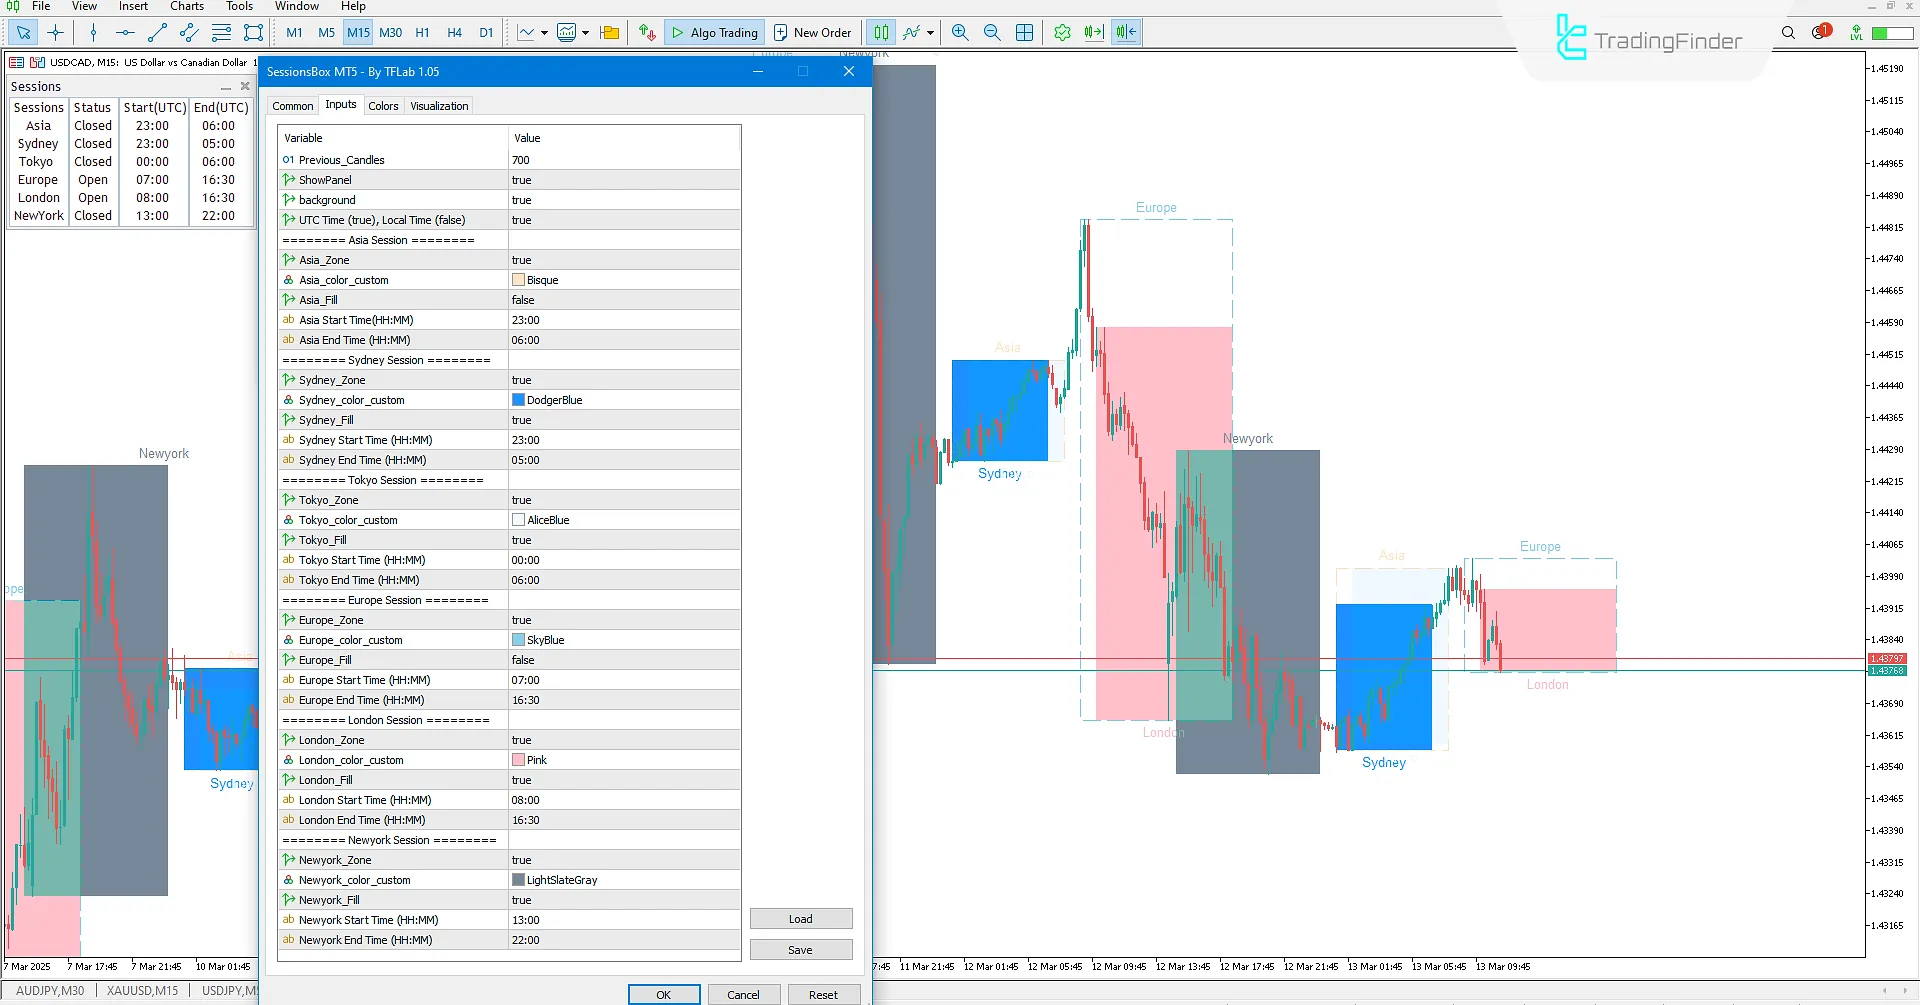This screenshot has height=1005, width=1920.
Task: Tile the chart windows
Action: click(1024, 32)
